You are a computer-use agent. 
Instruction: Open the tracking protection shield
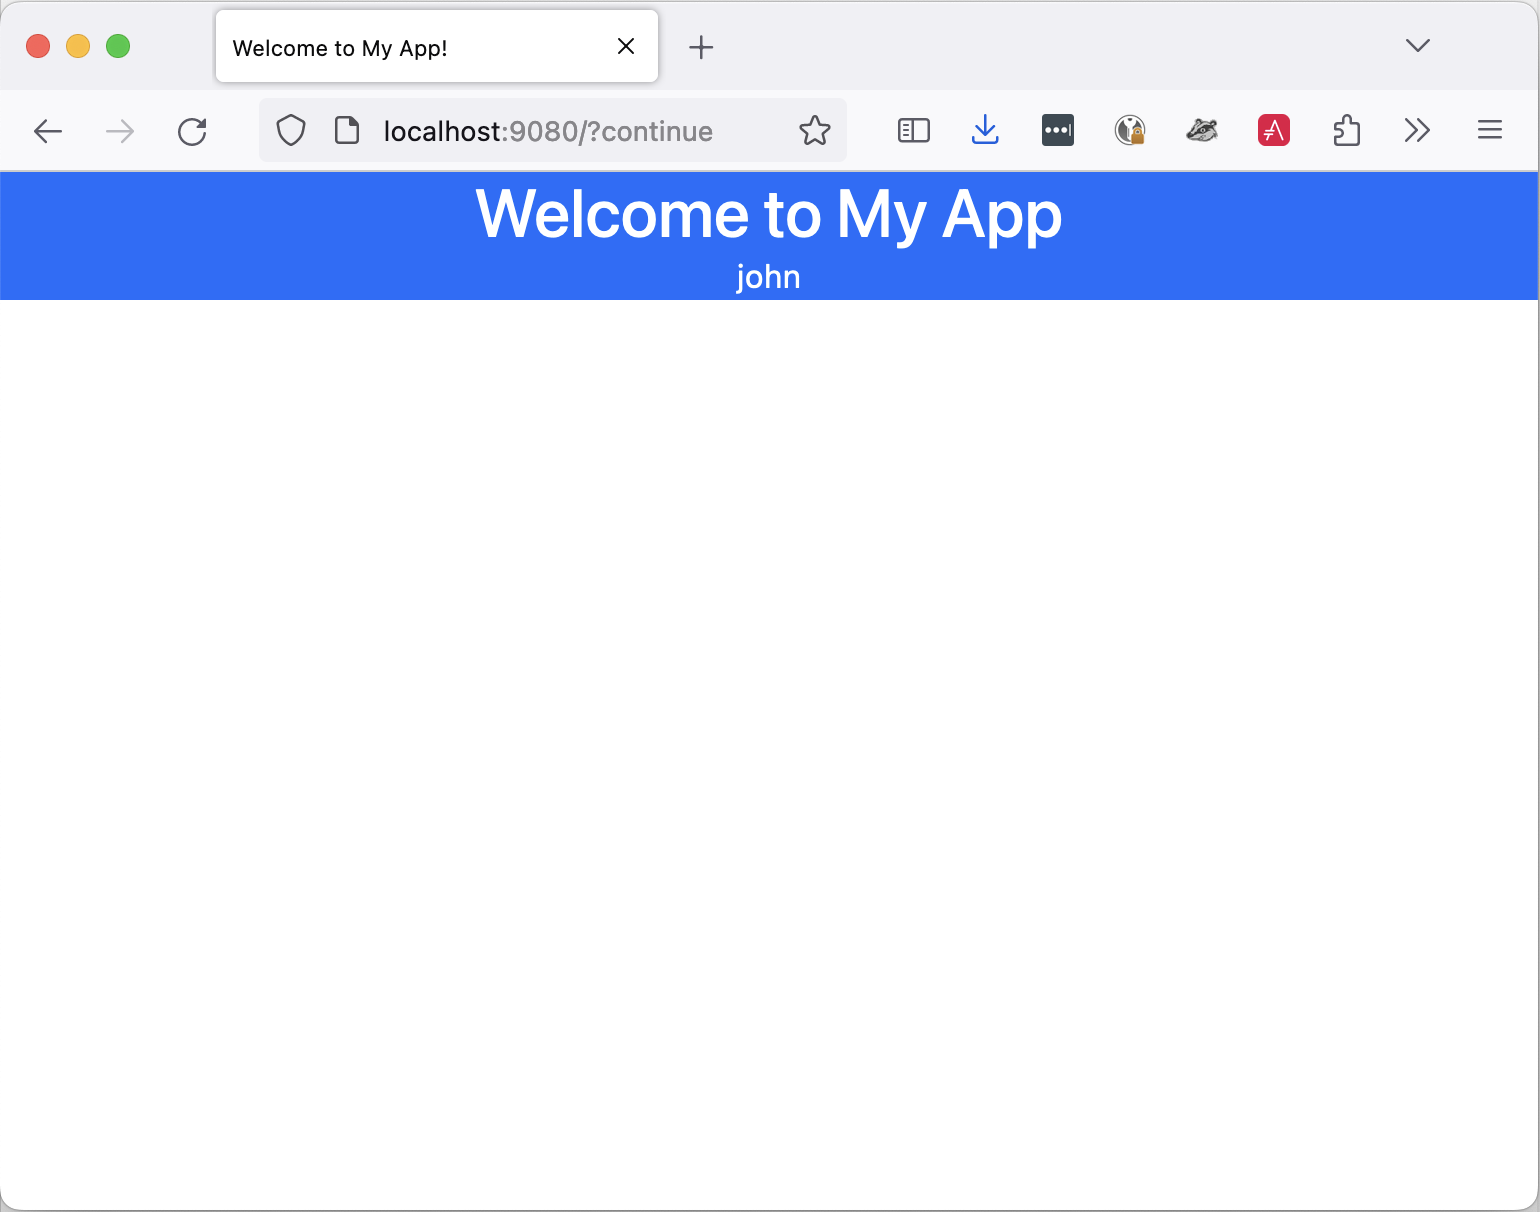click(x=291, y=131)
